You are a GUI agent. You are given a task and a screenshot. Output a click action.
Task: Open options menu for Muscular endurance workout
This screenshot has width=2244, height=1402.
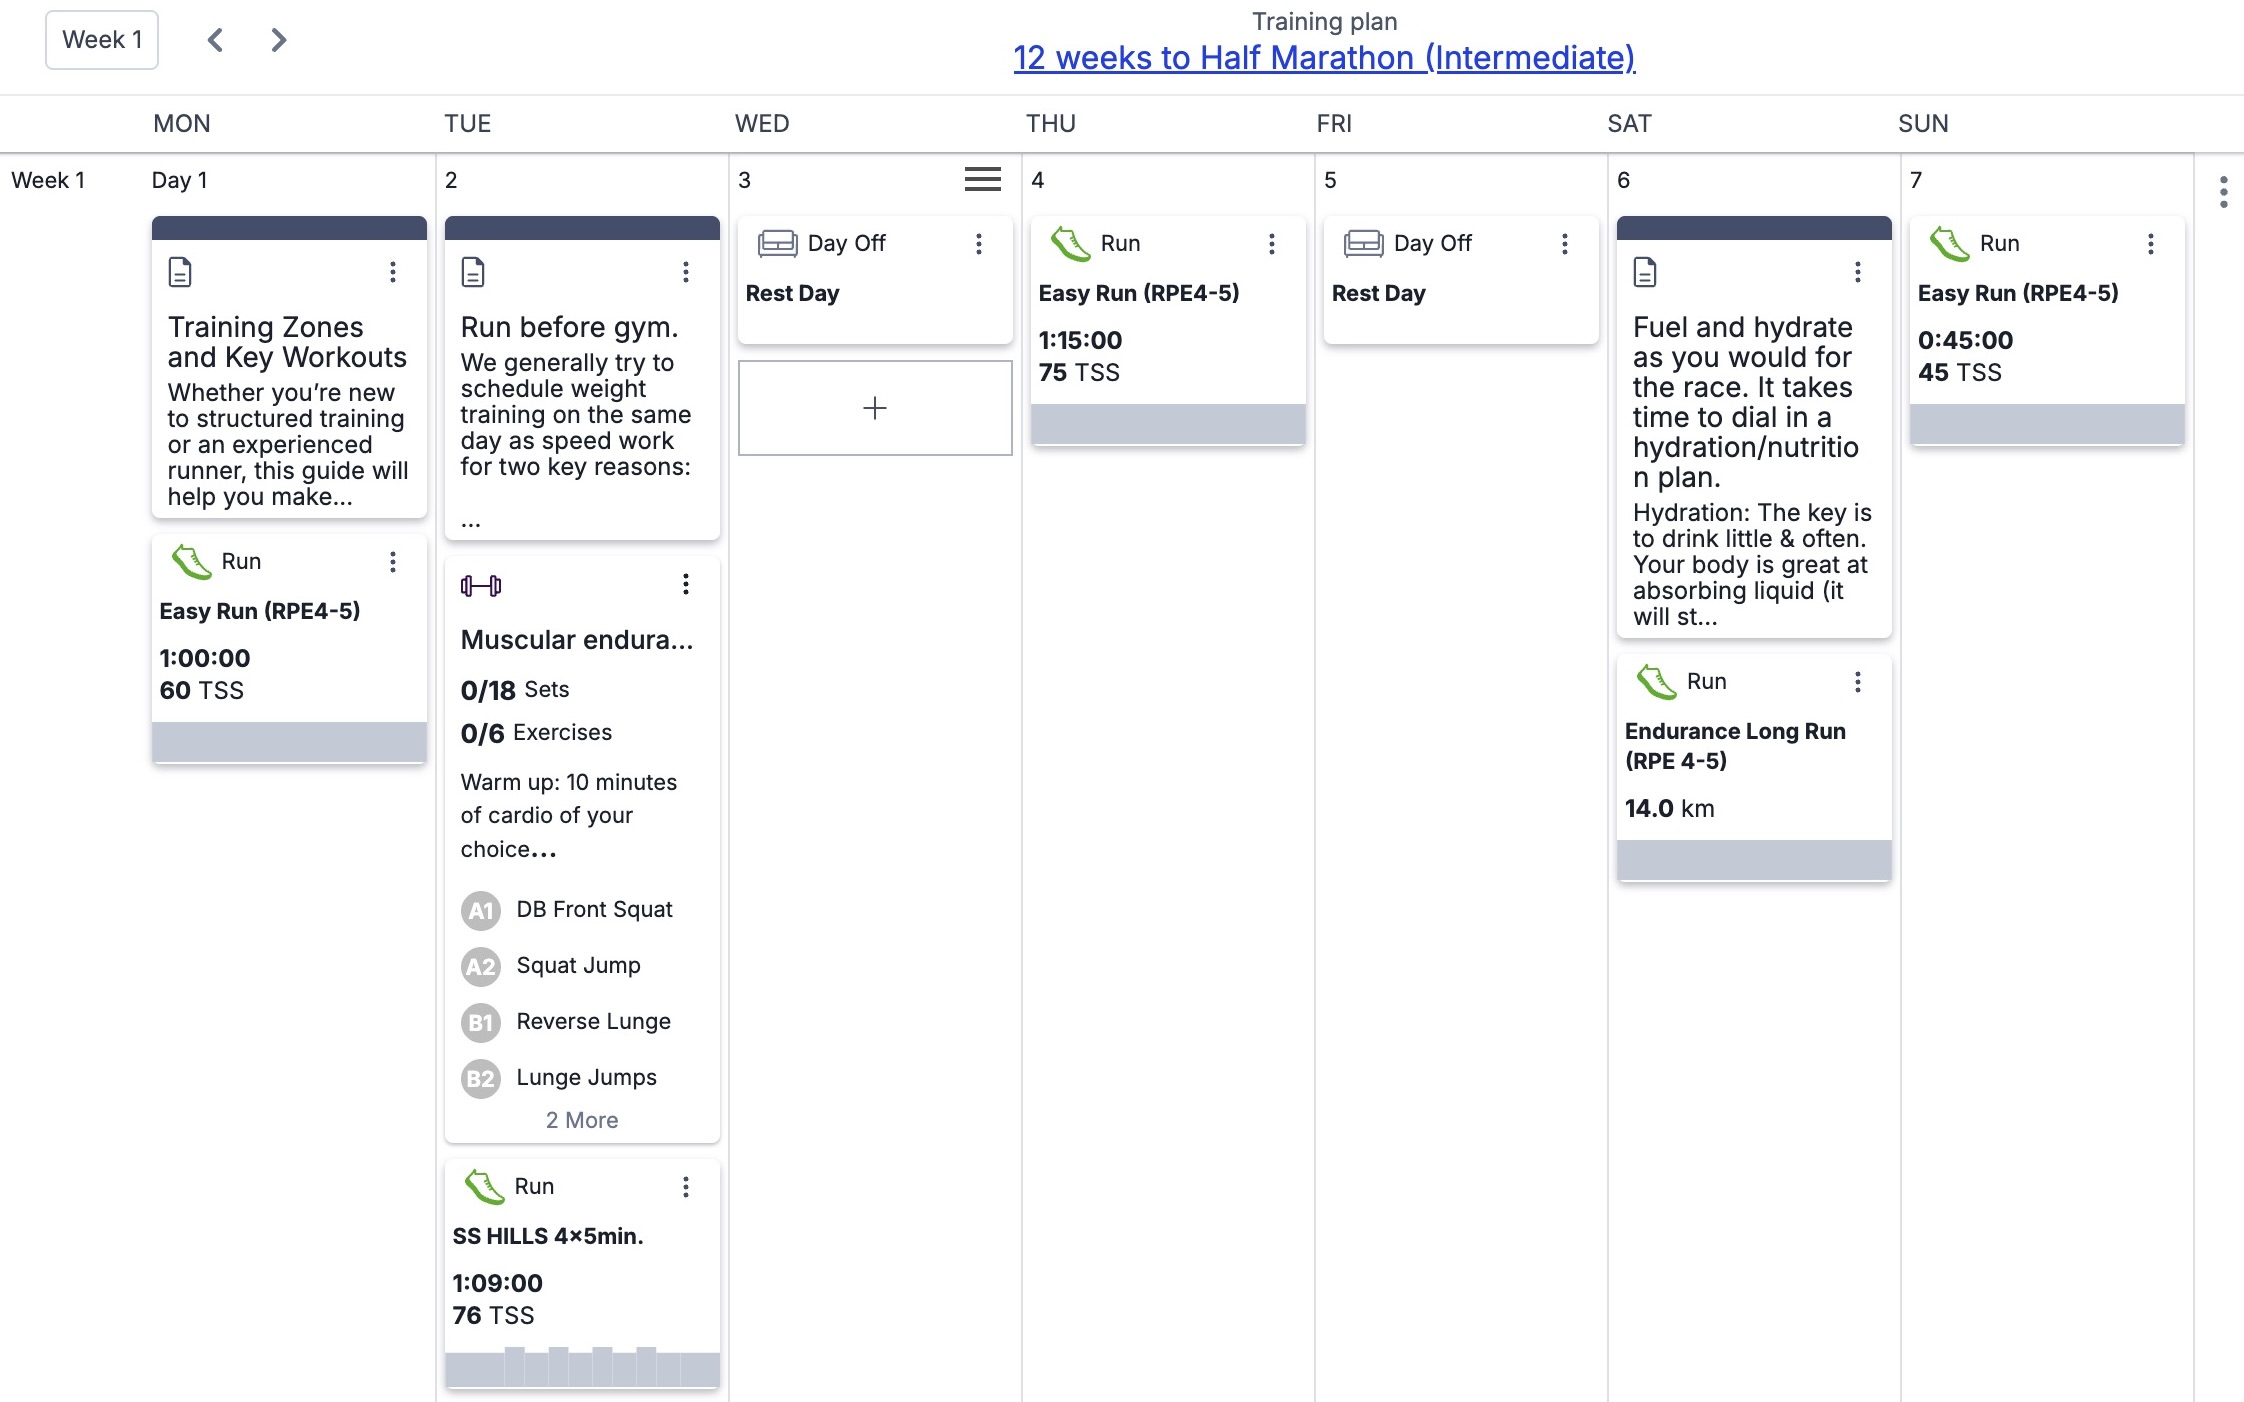pyautogui.click(x=686, y=584)
